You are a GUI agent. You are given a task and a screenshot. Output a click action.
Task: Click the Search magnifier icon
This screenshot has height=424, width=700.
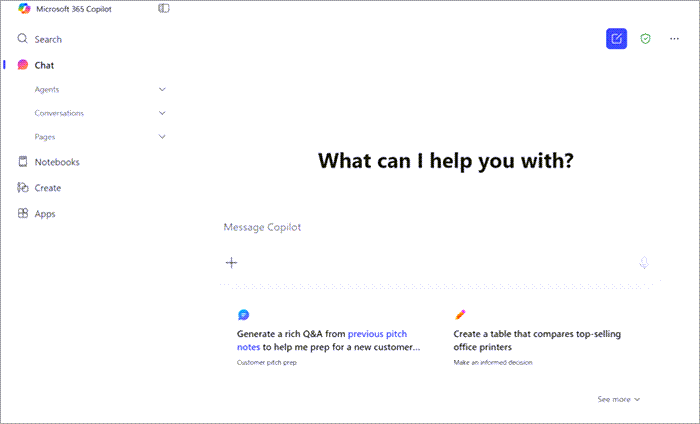[22, 39]
